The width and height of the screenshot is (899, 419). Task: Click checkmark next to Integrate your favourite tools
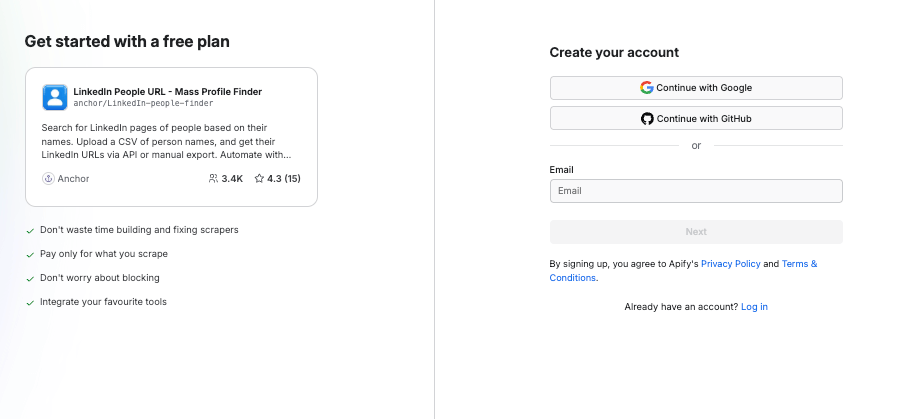[x=30, y=303]
